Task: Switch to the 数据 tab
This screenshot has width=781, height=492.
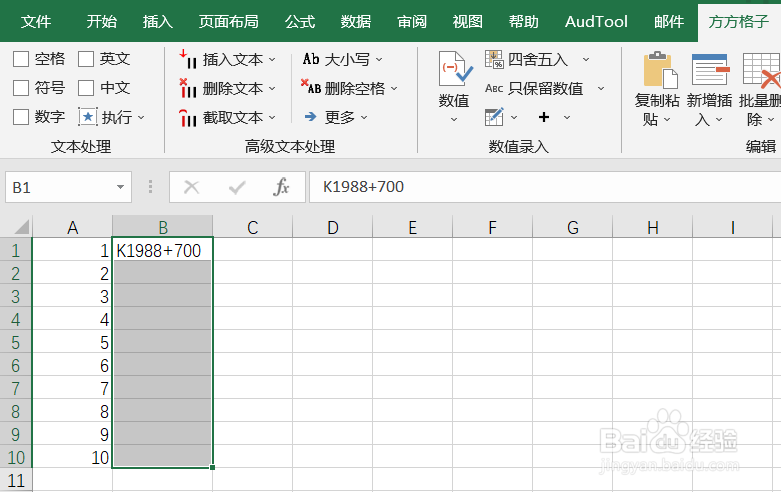Action: coord(356,21)
